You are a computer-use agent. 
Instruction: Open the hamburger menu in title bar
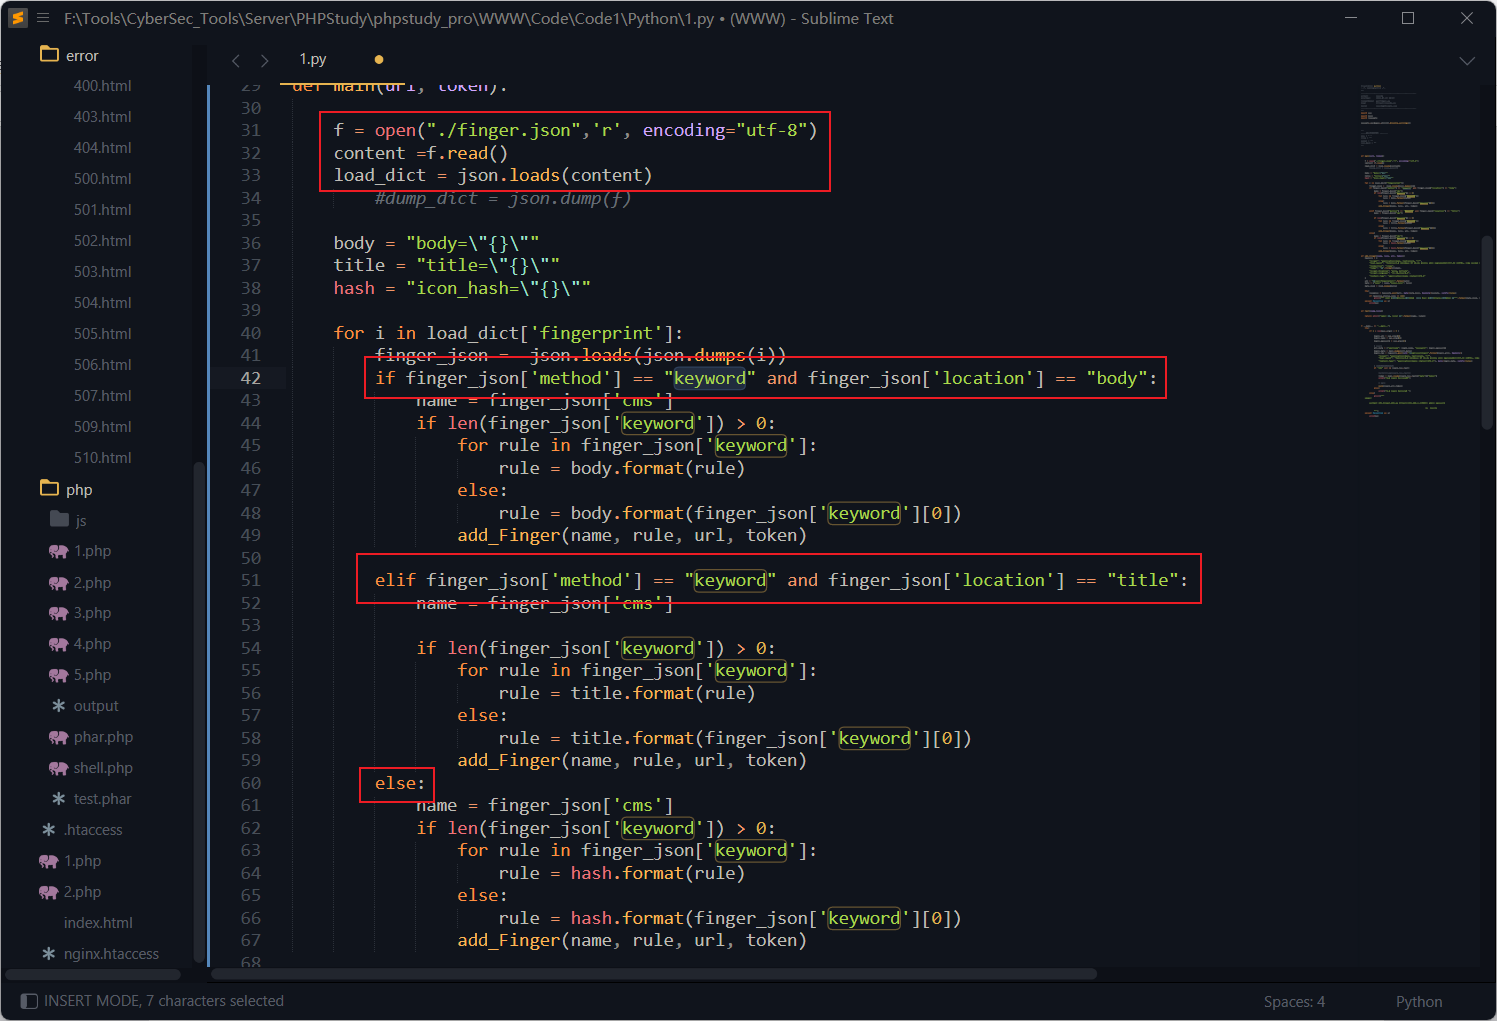[x=43, y=18]
